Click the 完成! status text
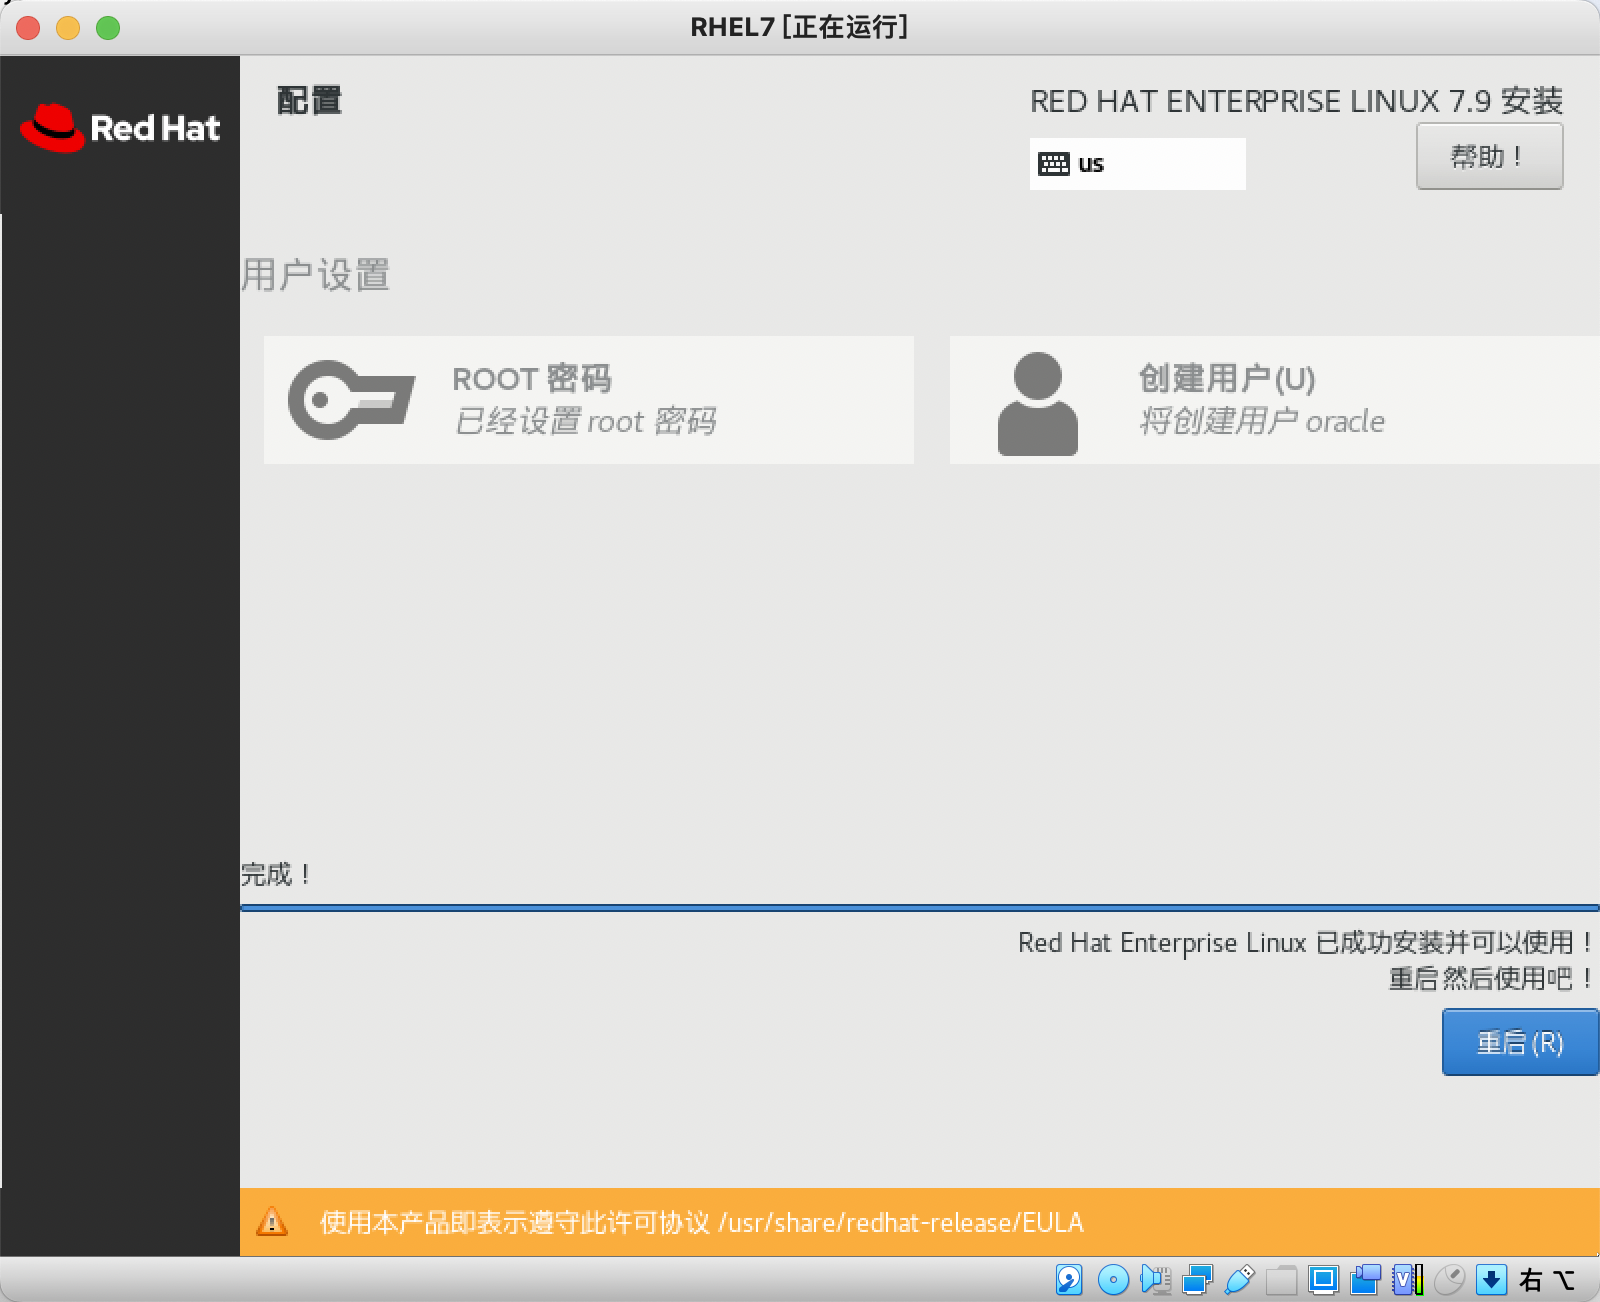 (275, 874)
